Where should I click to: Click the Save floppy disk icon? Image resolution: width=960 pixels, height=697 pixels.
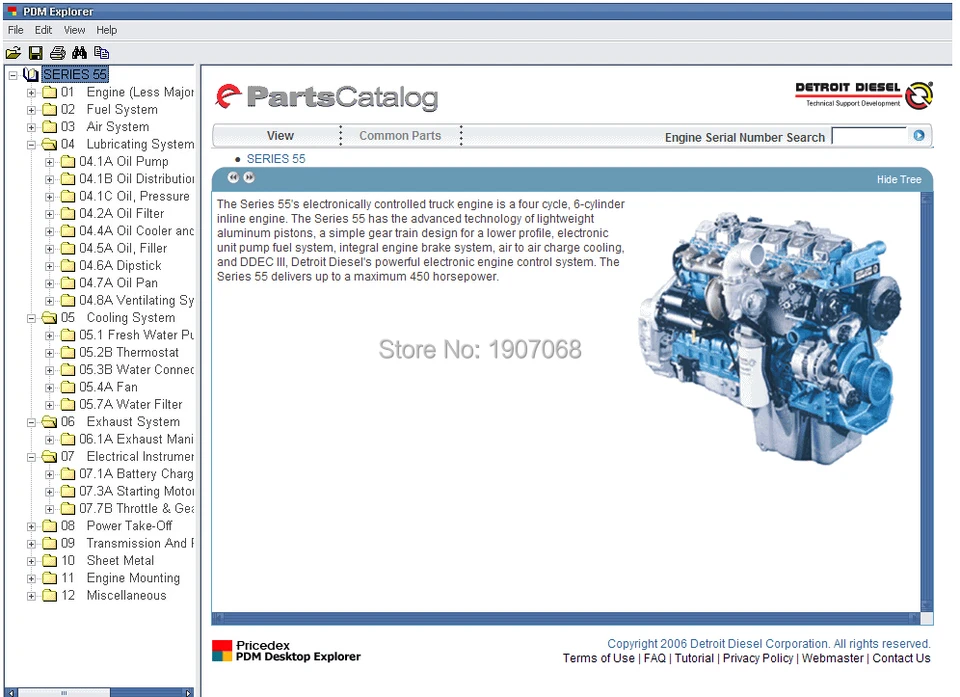pyautogui.click(x=36, y=53)
